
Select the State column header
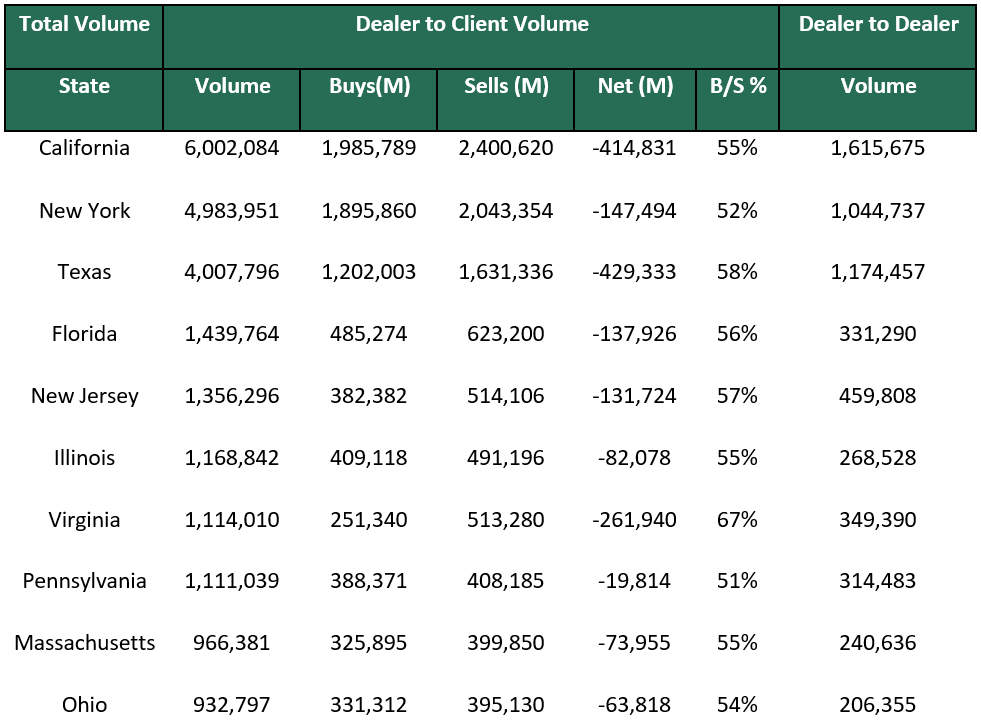tap(84, 86)
